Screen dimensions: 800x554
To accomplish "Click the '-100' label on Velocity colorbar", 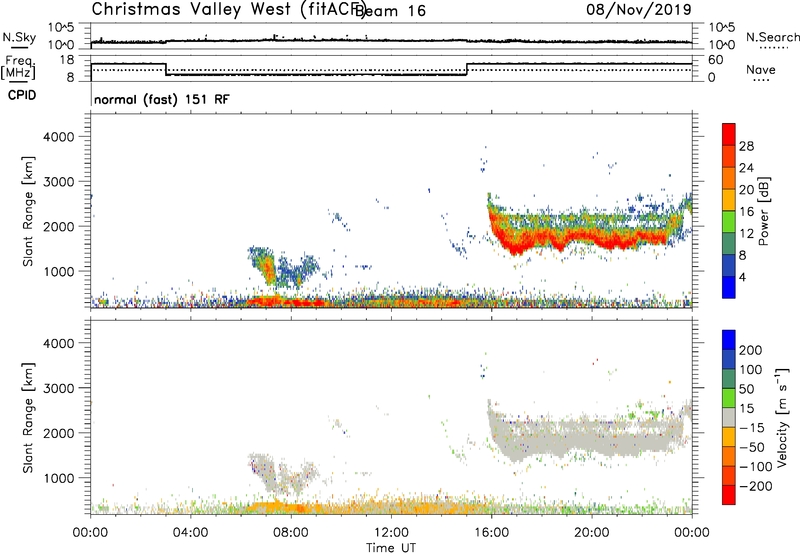I will pos(756,467).
